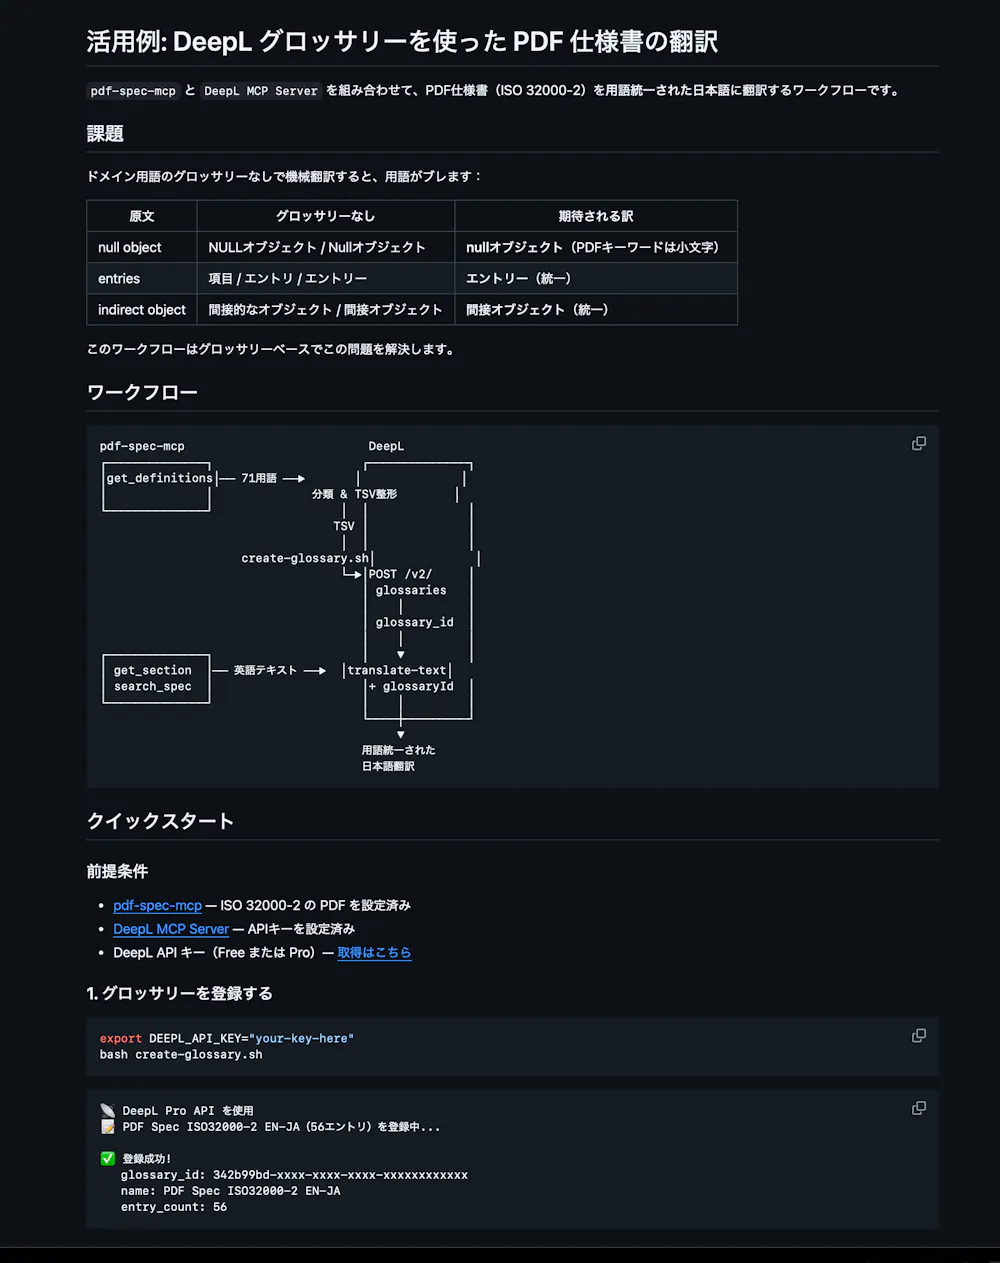Click the inline DeepL MCP Server code tag

(260, 91)
